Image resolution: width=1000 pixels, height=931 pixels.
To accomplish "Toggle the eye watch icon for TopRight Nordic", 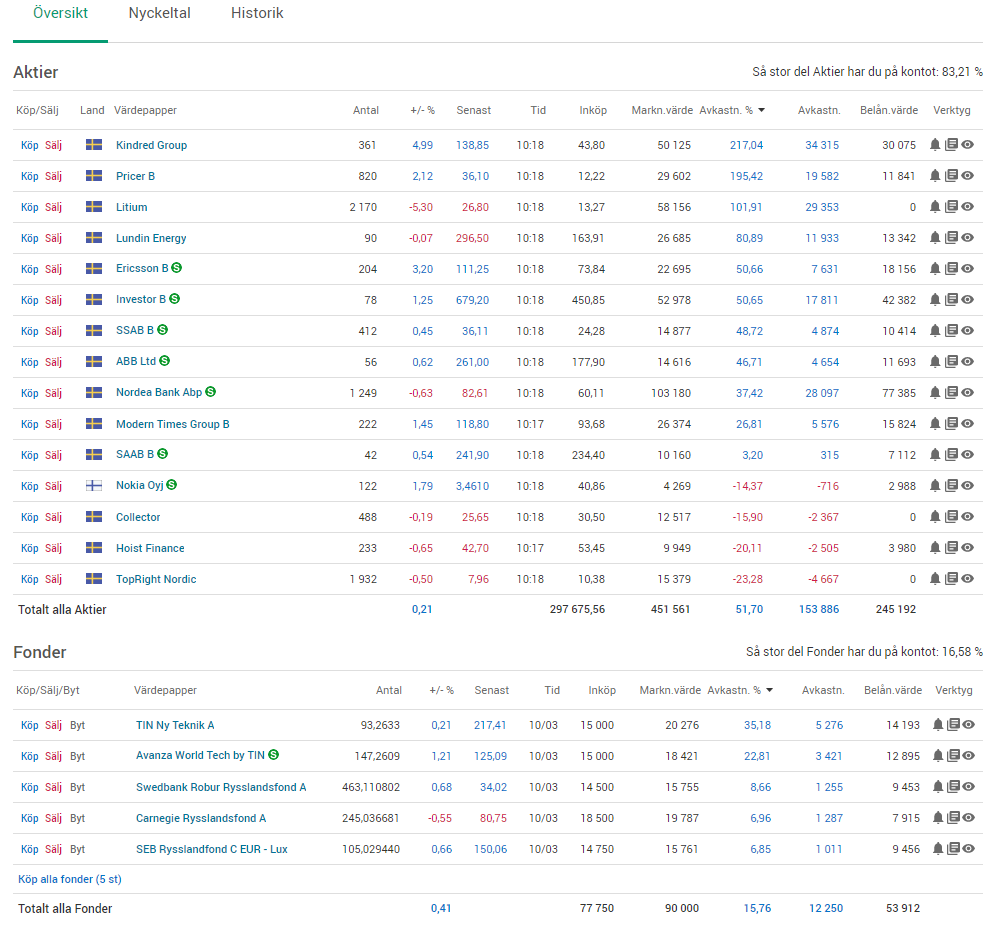I will (967, 578).
